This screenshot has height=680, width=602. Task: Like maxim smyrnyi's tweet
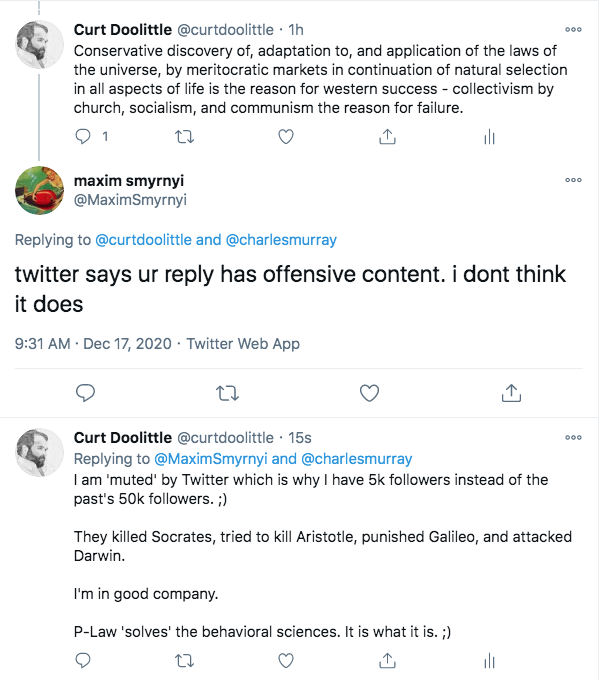tap(369, 391)
